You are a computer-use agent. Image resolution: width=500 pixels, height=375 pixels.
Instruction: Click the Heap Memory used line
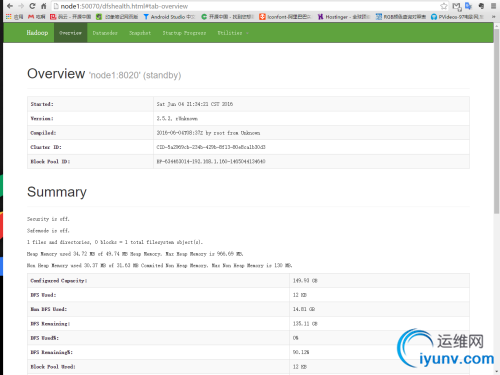(x=135, y=254)
